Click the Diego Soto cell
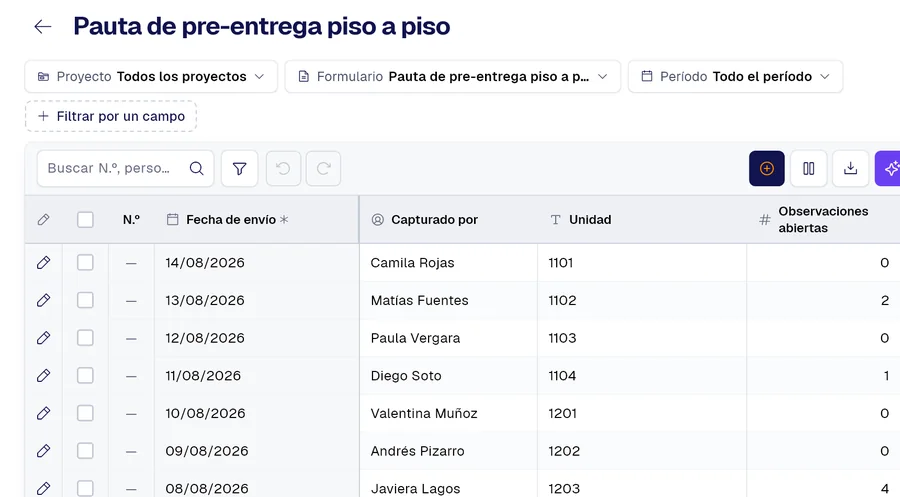The image size is (900, 497). click(x=448, y=376)
